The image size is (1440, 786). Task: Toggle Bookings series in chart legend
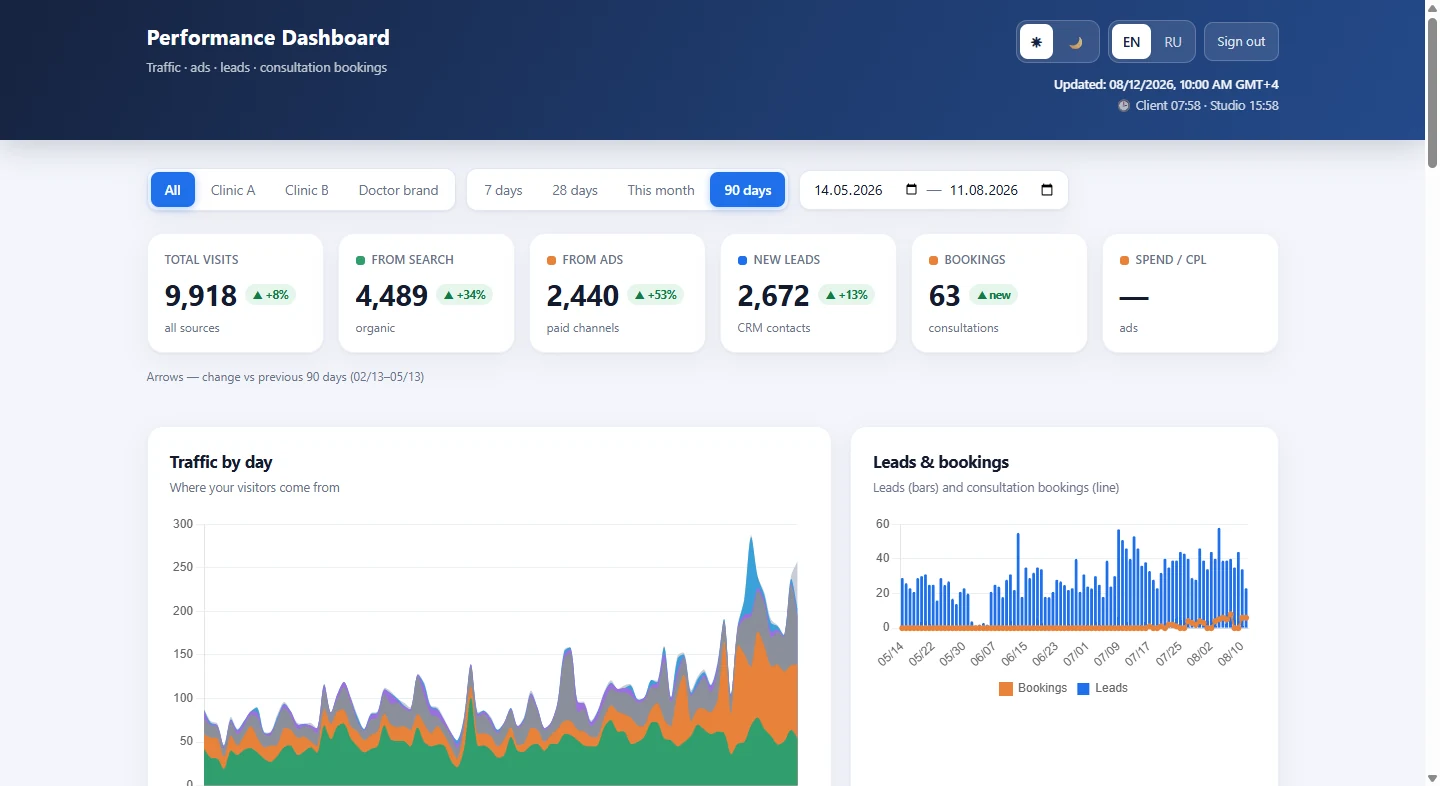(x=1033, y=688)
